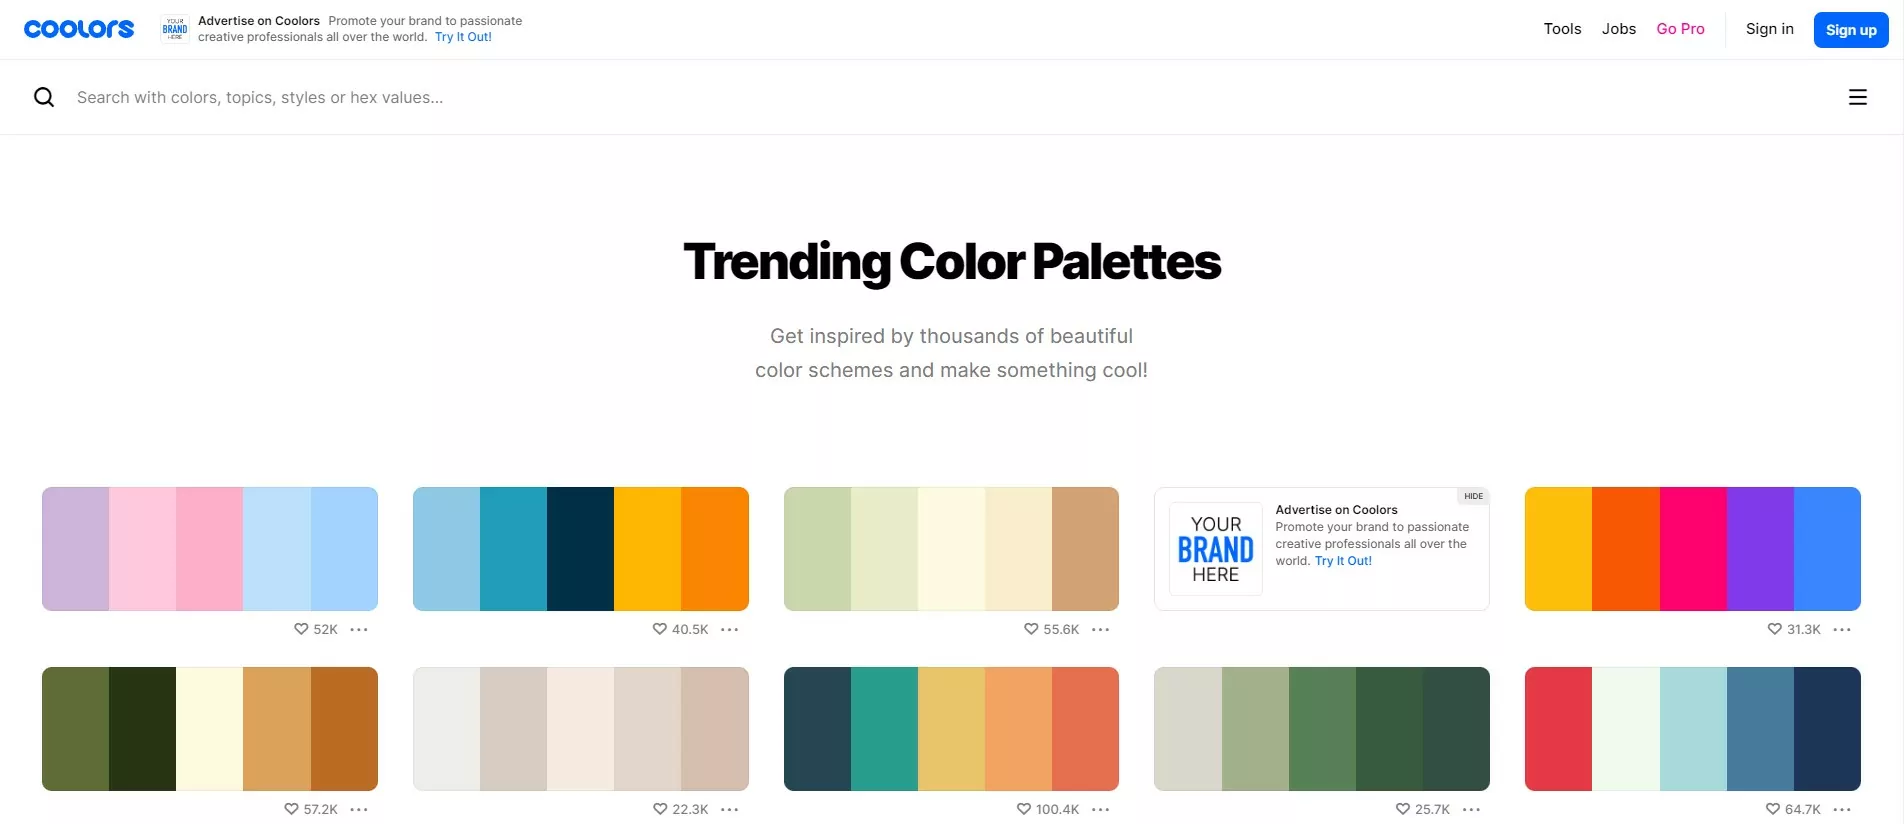Open options menu for the 22.3K palette
The width and height of the screenshot is (1904, 824).
tap(730, 809)
